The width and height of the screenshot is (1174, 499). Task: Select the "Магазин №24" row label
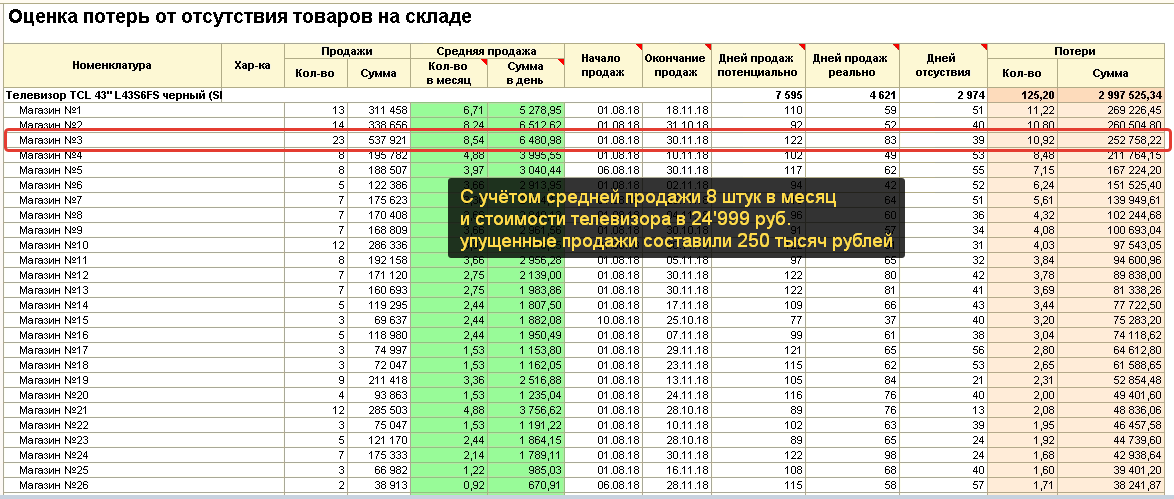(53, 455)
